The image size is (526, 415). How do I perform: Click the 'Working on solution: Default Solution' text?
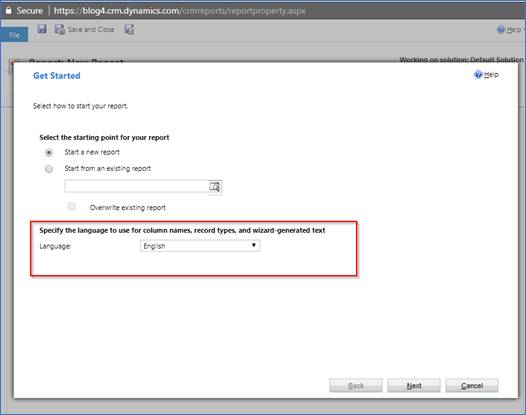461,59
